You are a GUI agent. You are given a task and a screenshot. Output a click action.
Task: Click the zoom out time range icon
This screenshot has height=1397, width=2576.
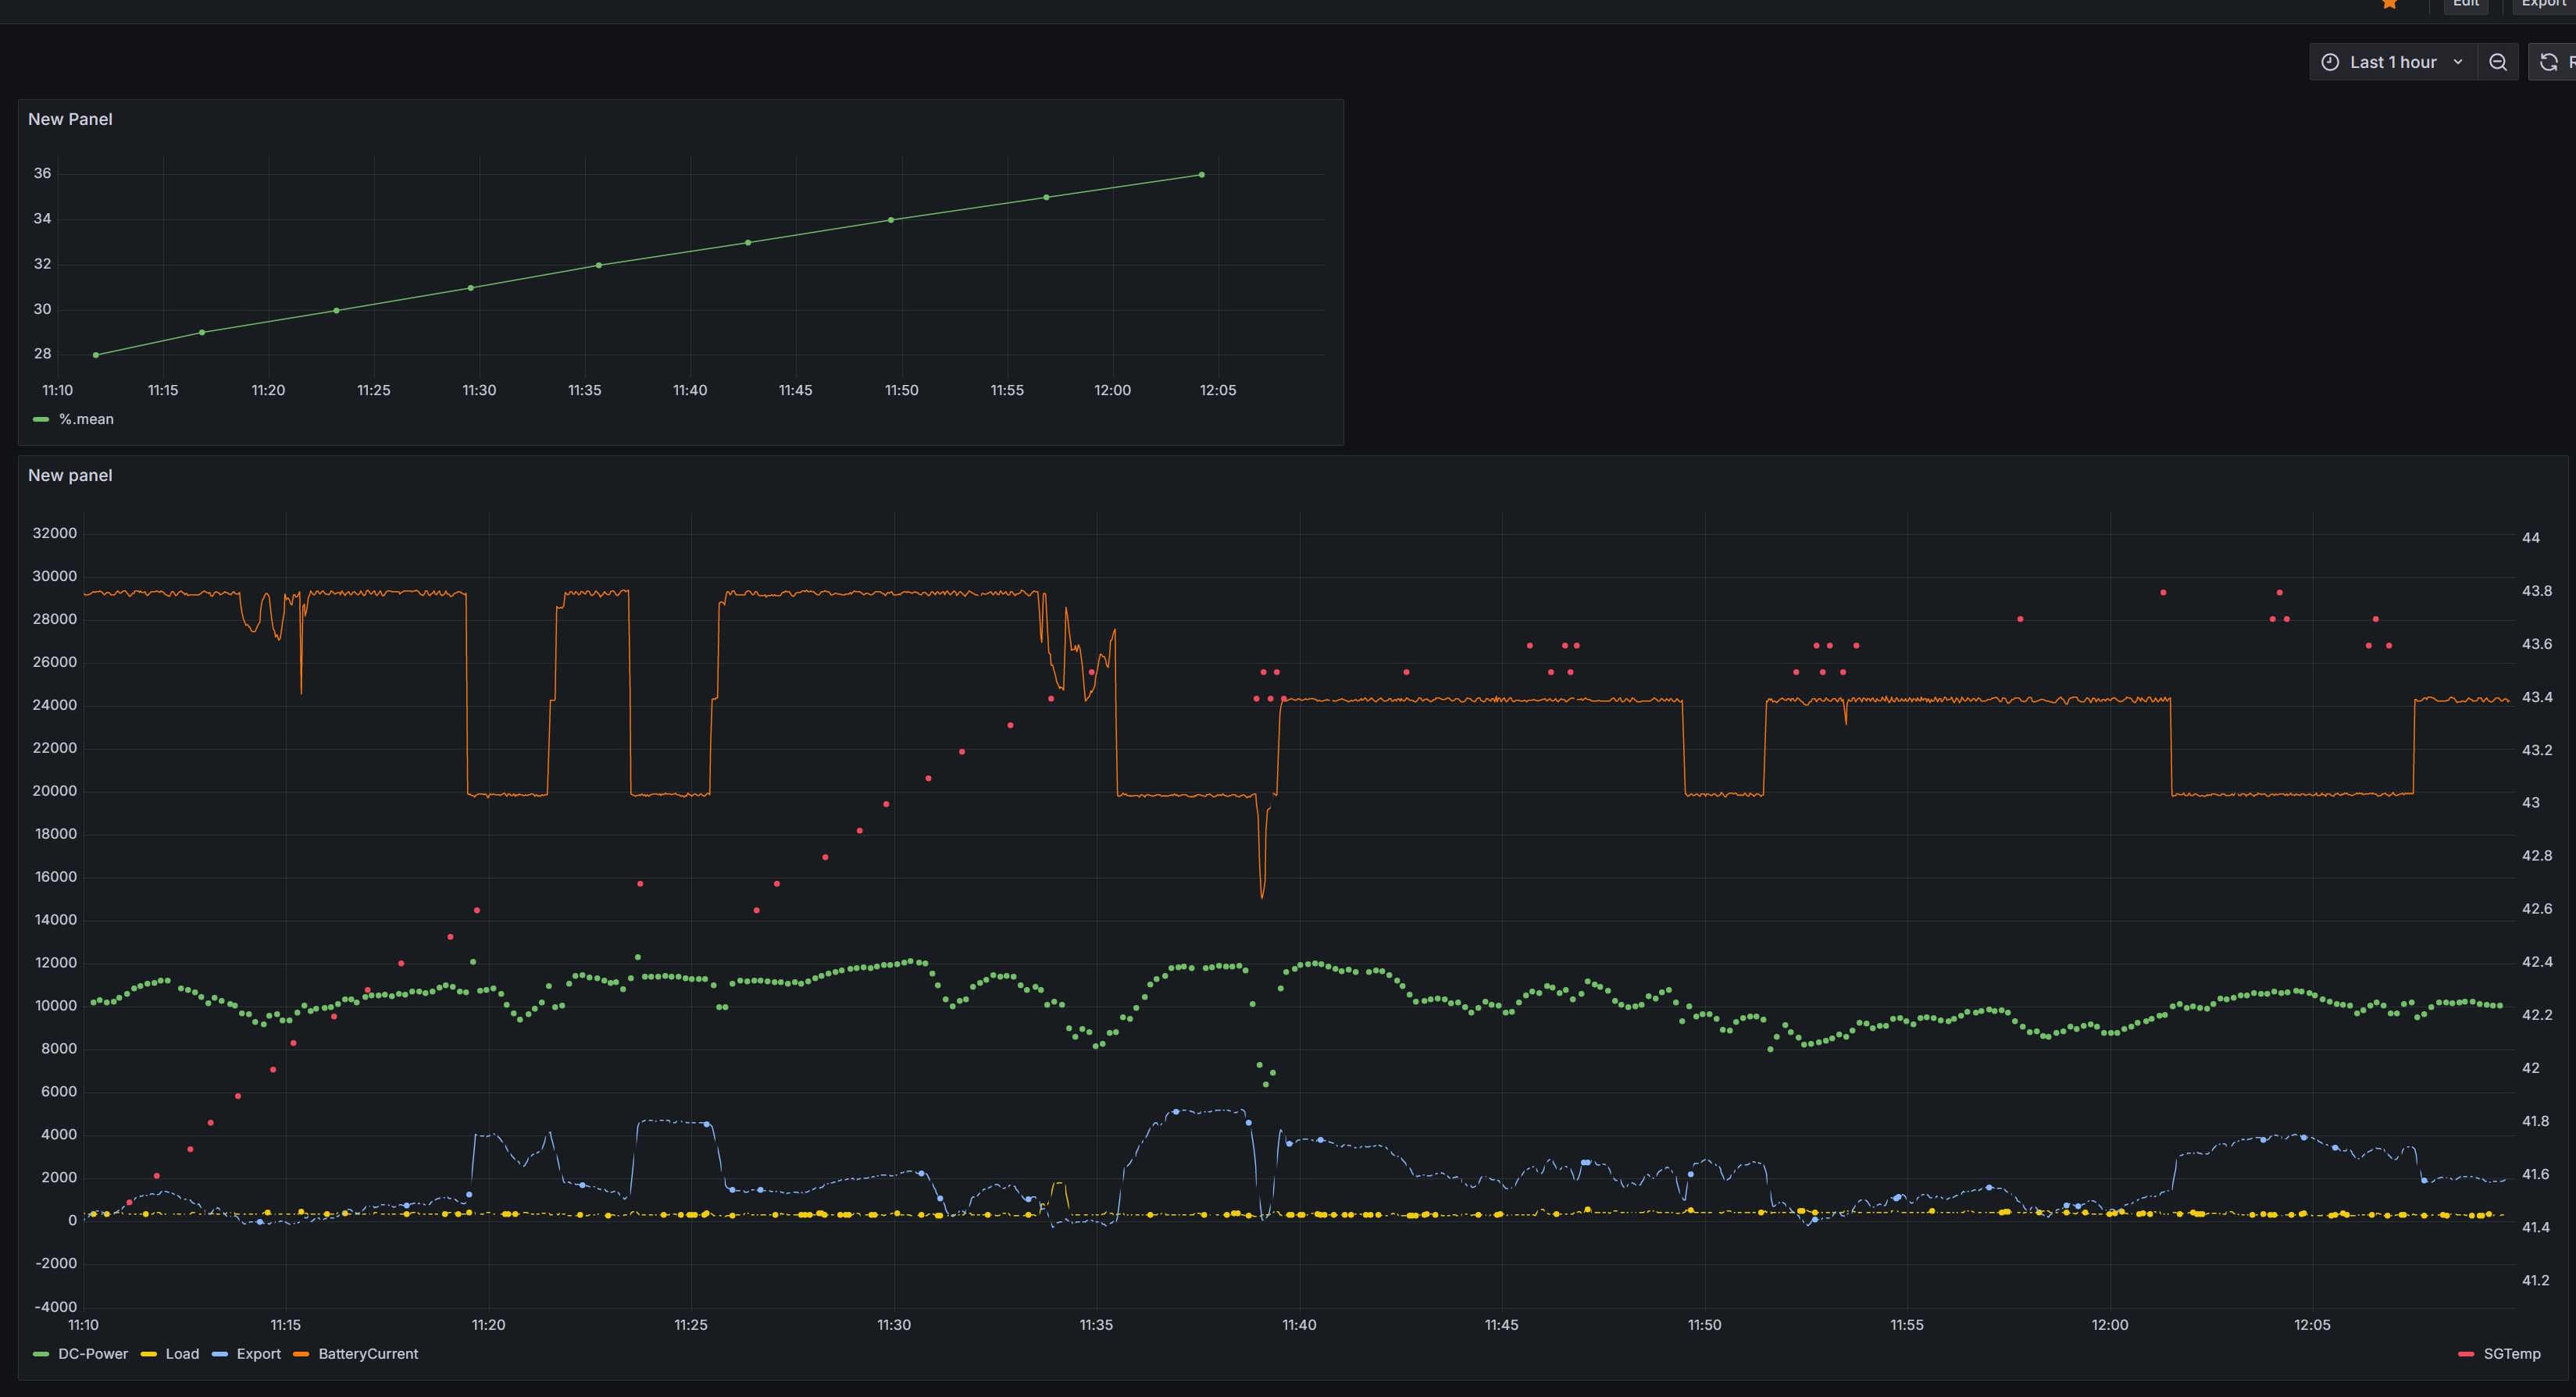click(2497, 62)
